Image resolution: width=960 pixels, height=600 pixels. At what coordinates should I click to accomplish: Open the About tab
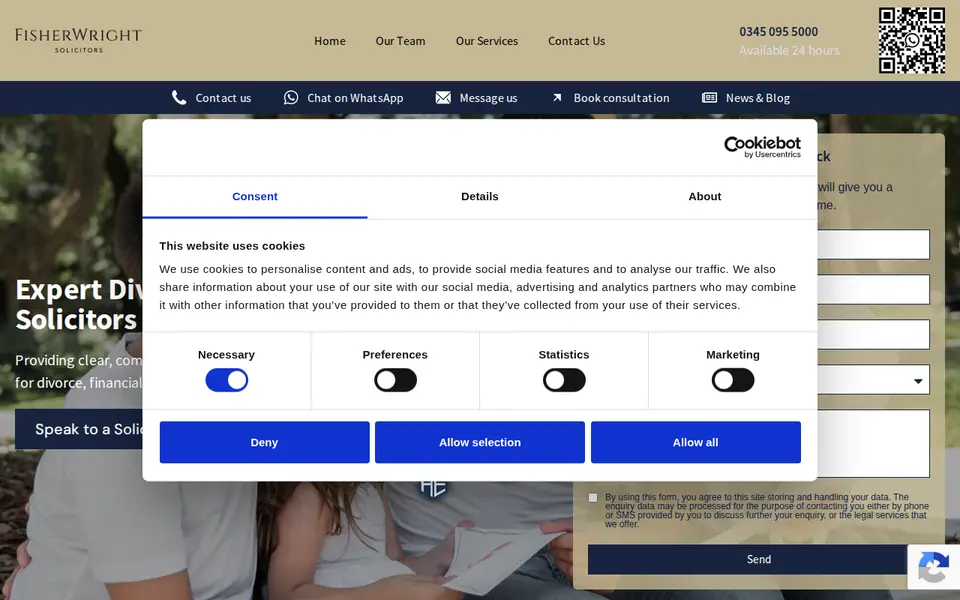point(705,197)
